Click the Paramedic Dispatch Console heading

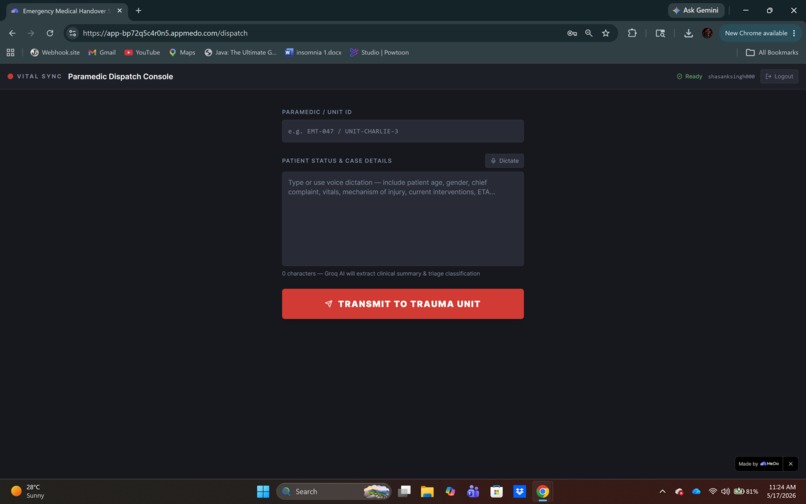[x=120, y=76]
